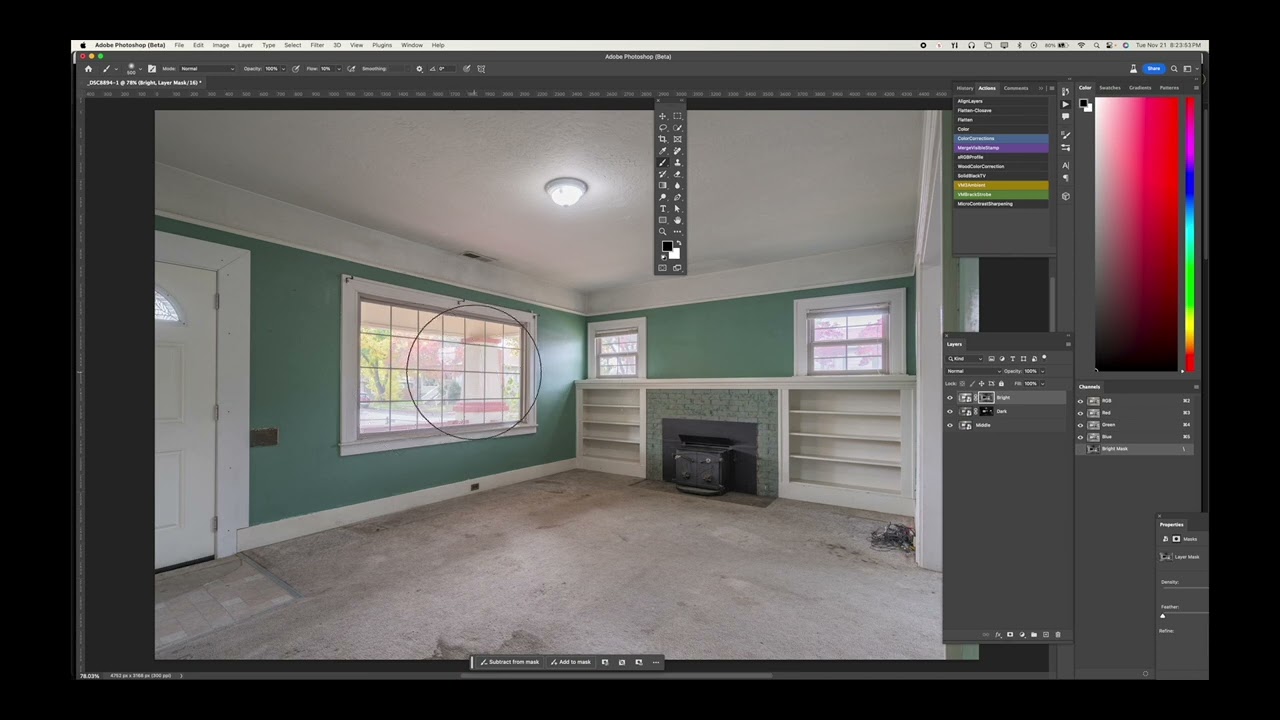Run the MergeVisibleStamp action
This screenshot has width=1280, height=720.
click(1001, 148)
